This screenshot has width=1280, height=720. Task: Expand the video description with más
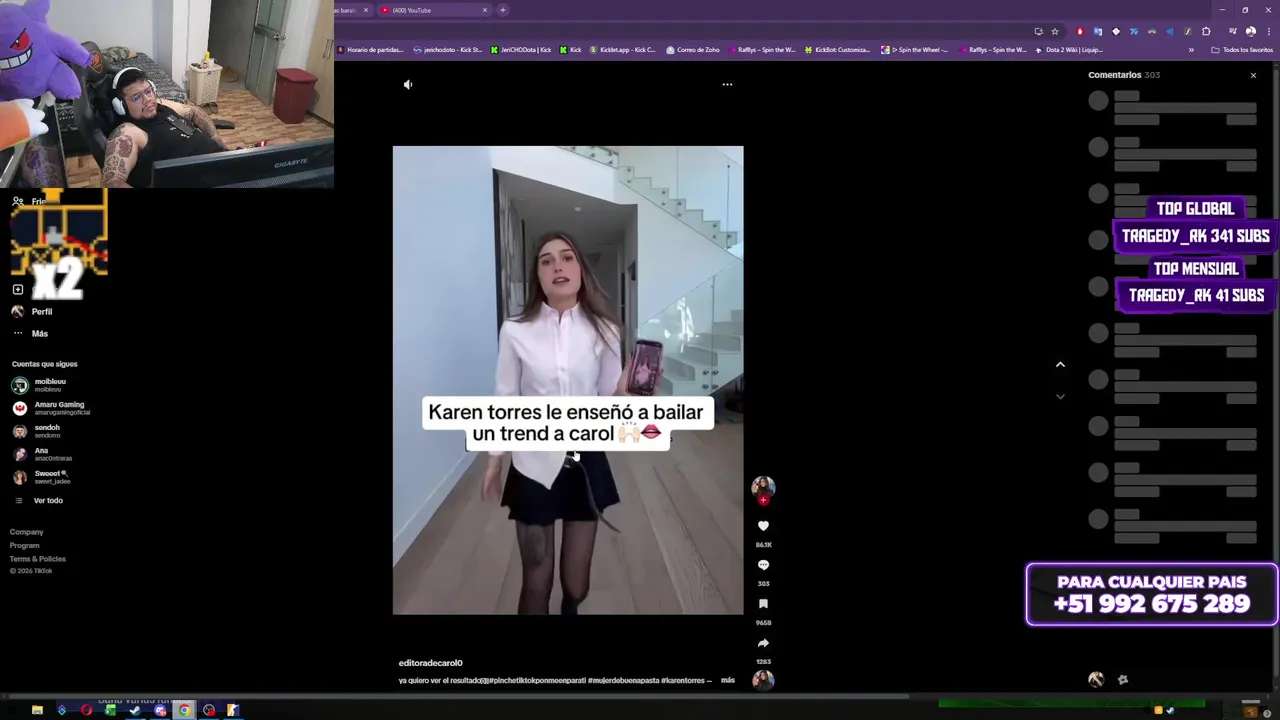[x=728, y=680]
